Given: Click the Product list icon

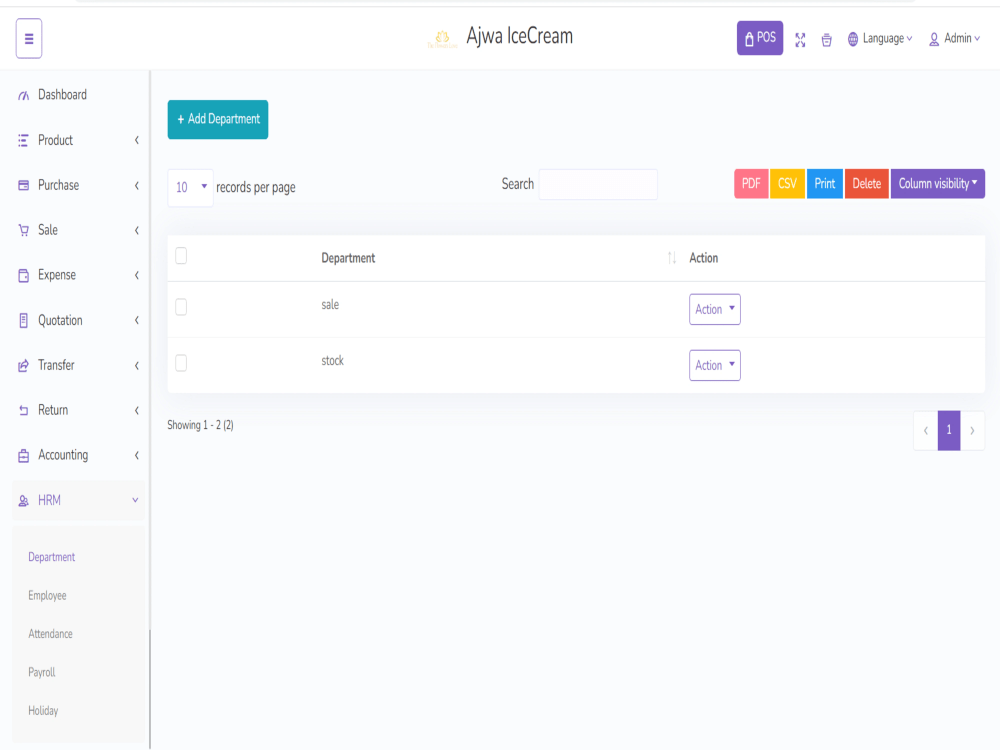Looking at the screenshot, I should point(24,140).
